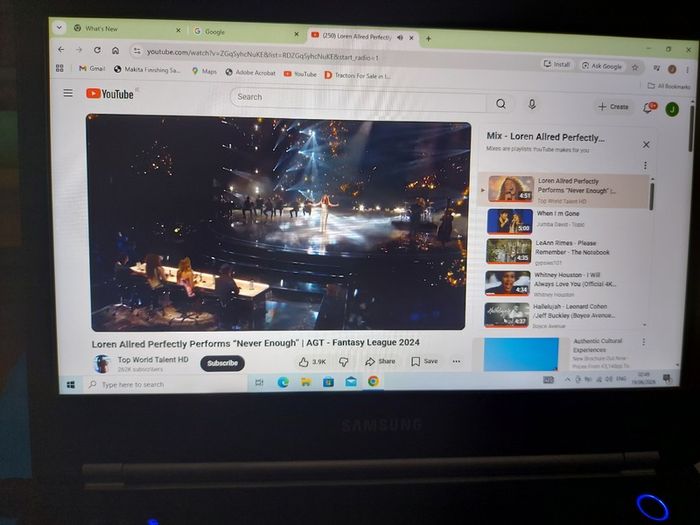Screen dimensions: 700x525
Task: Open the Makita Finishing Sander bookmark
Action: click(x=147, y=70)
